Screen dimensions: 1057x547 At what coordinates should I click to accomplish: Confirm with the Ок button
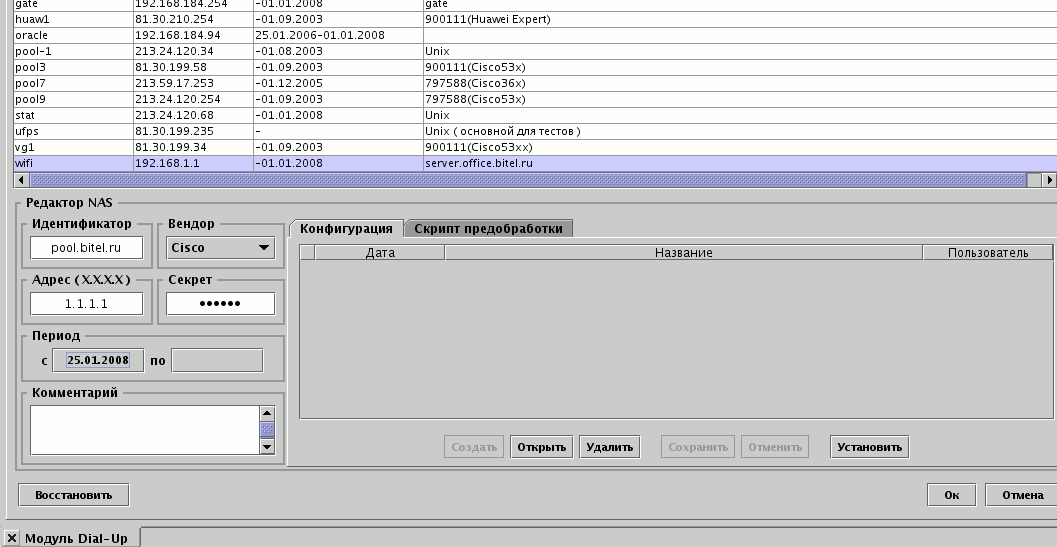point(950,495)
